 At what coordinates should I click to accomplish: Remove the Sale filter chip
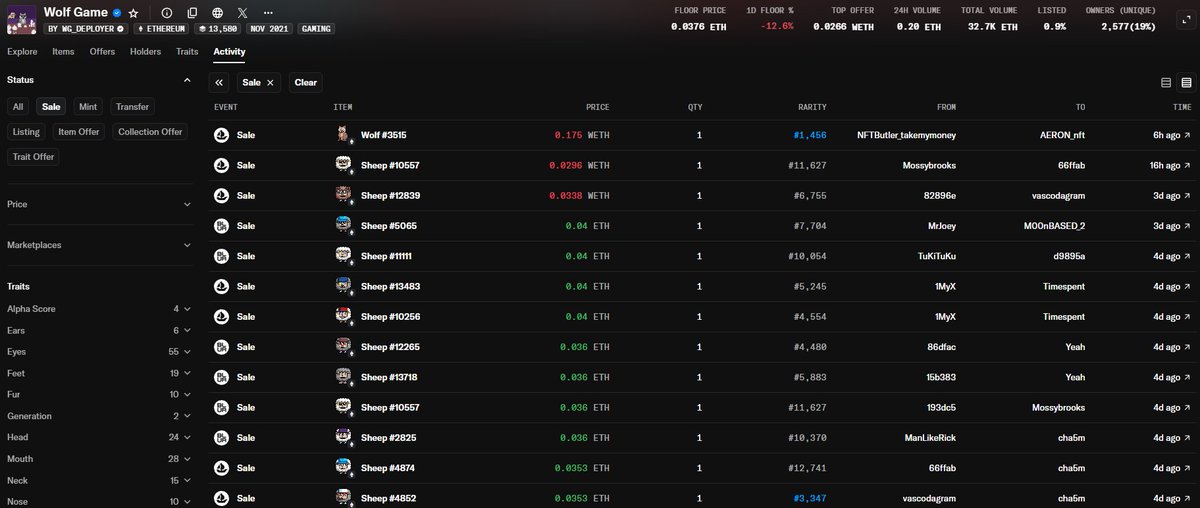tap(270, 82)
